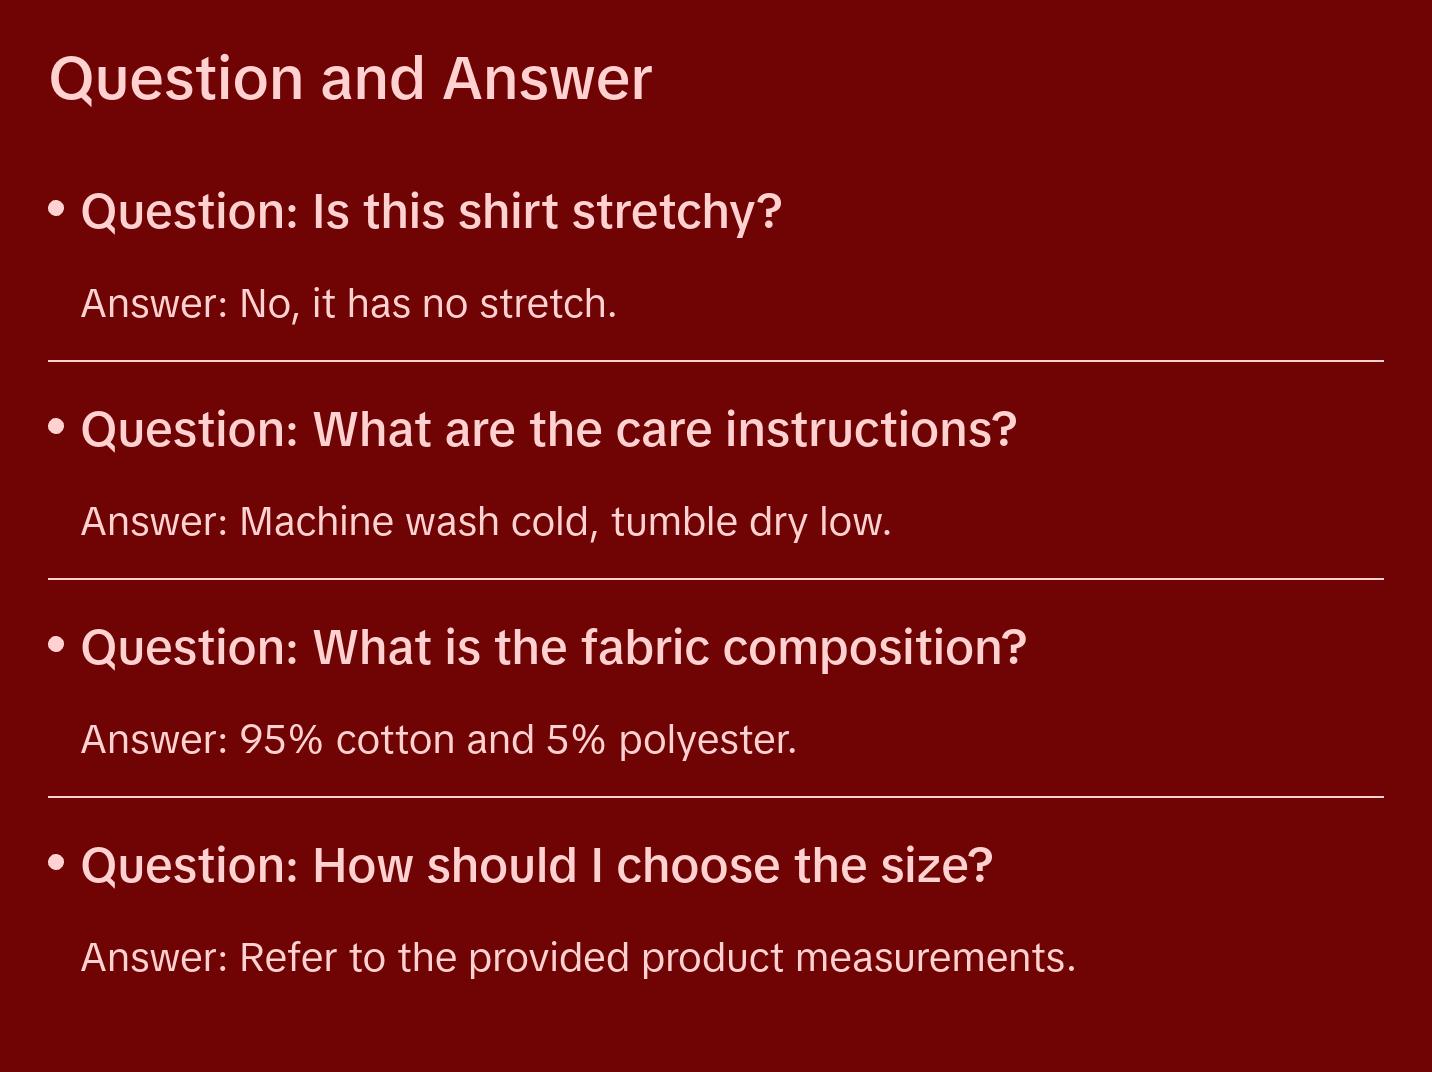Click the divider line below the fabric answer
This screenshot has width=1432, height=1072.
click(716, 797)
